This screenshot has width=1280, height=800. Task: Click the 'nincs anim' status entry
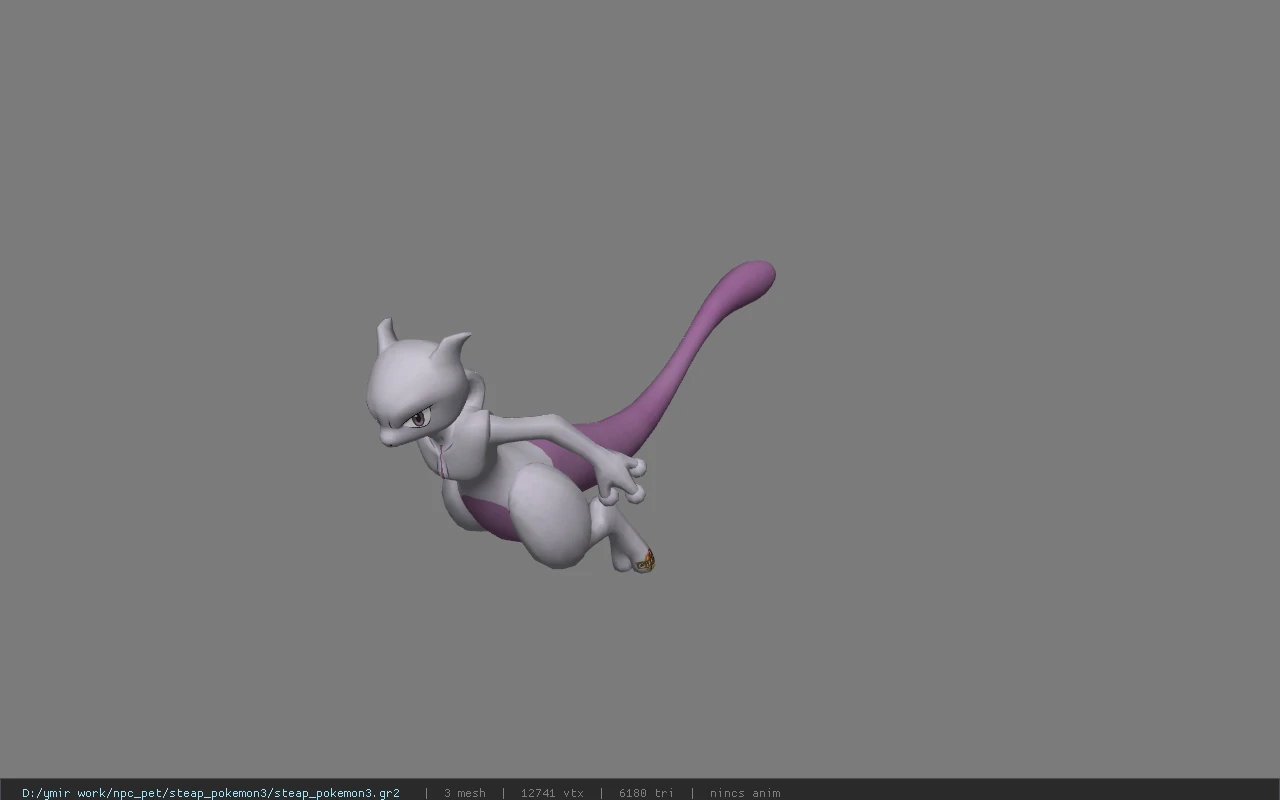(x=745, y=793)
